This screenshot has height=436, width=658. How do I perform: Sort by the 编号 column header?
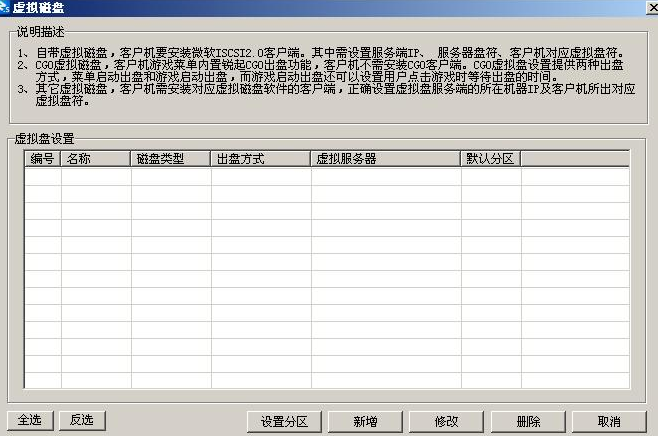(42, 159)
